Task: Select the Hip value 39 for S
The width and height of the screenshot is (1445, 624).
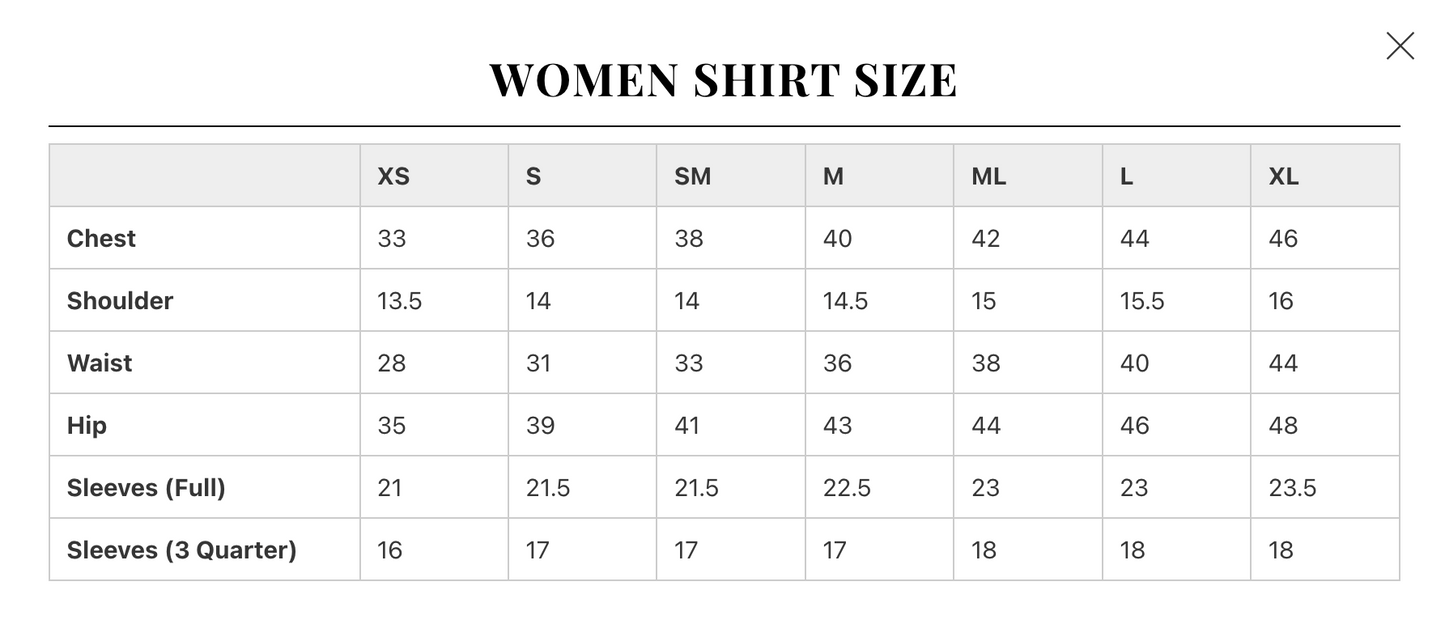Action: pos(540,425)
